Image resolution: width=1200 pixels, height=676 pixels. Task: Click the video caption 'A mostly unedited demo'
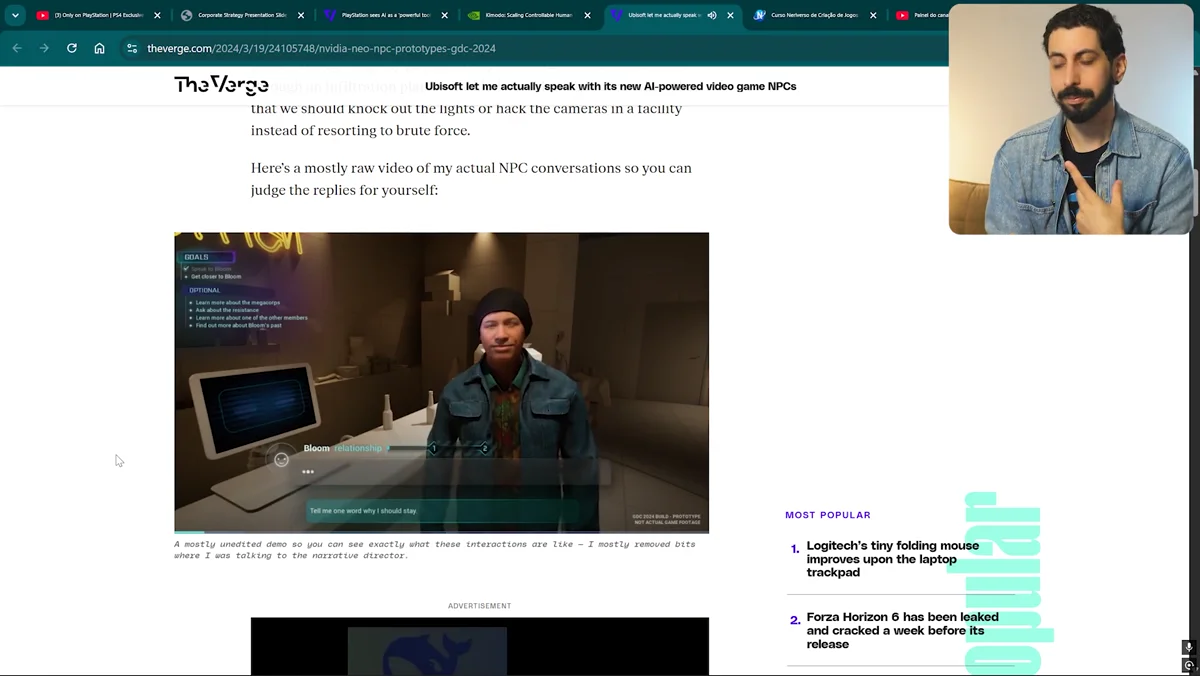(434, 549)
